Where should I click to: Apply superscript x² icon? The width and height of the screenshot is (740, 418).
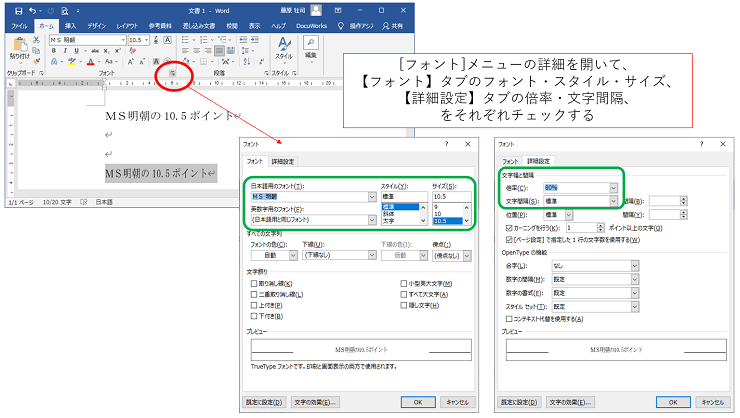coord(118,50)
